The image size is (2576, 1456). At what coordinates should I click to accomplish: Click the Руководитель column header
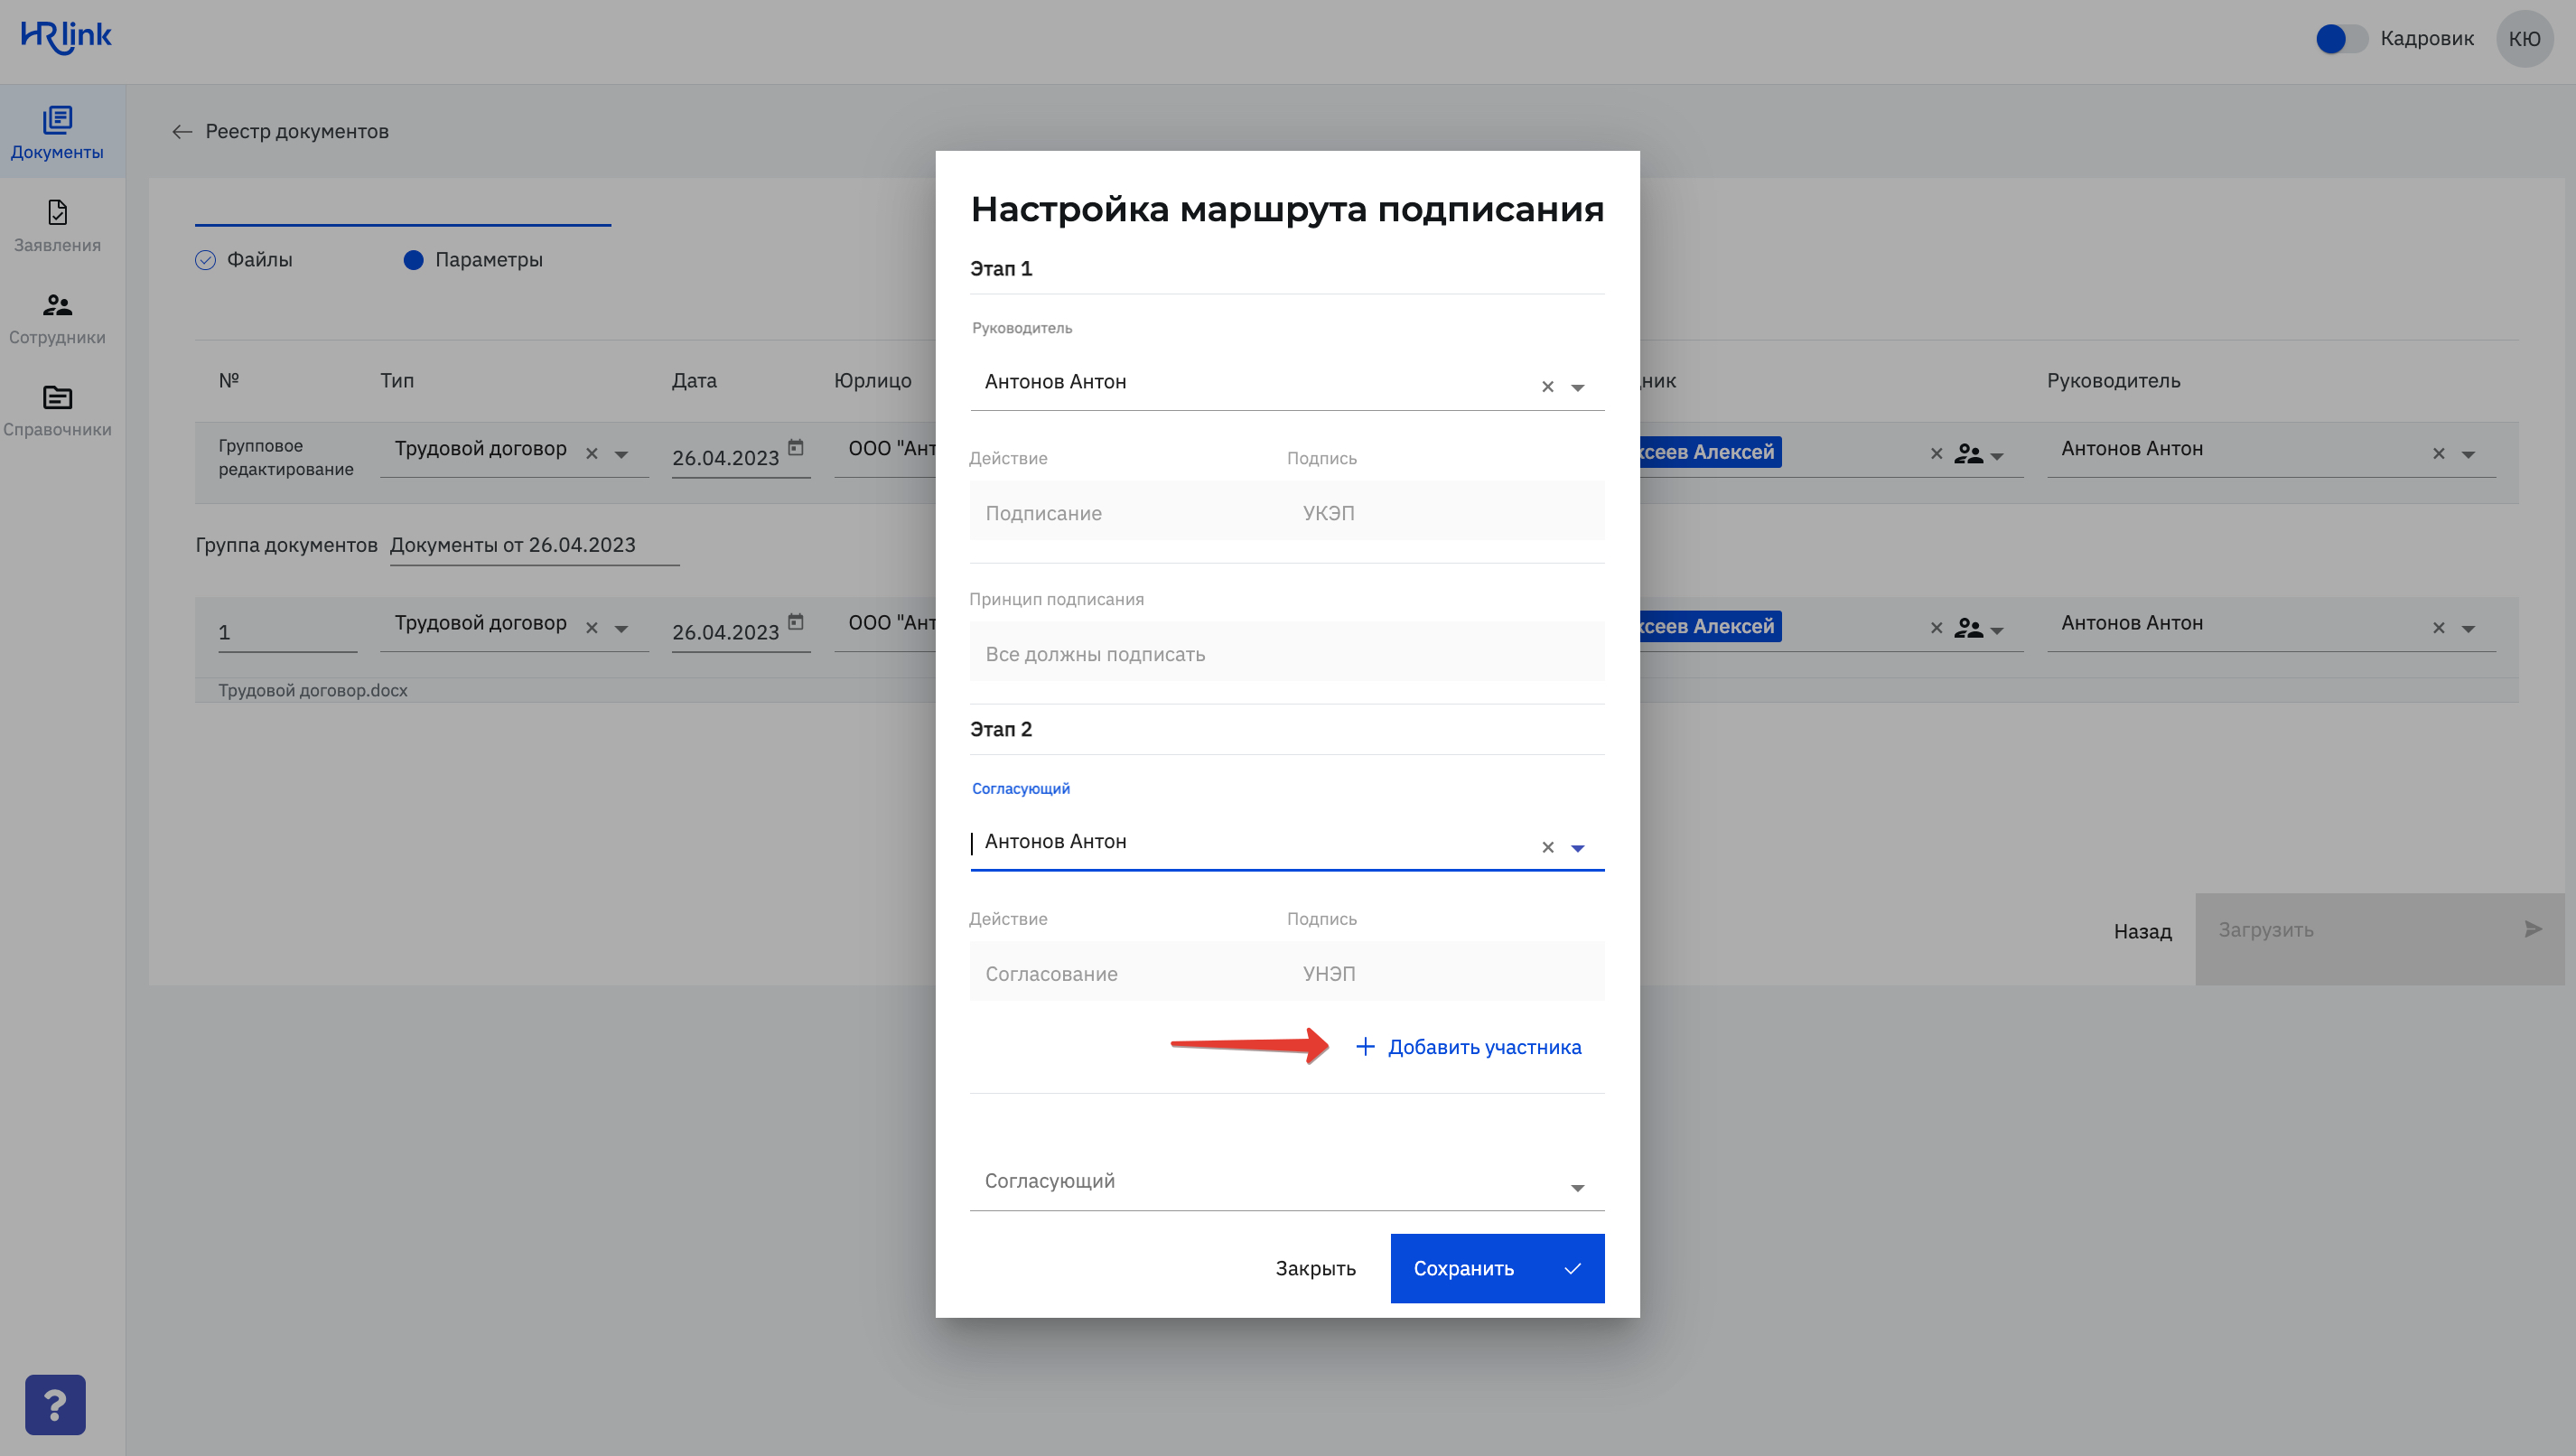[2113, 381]
